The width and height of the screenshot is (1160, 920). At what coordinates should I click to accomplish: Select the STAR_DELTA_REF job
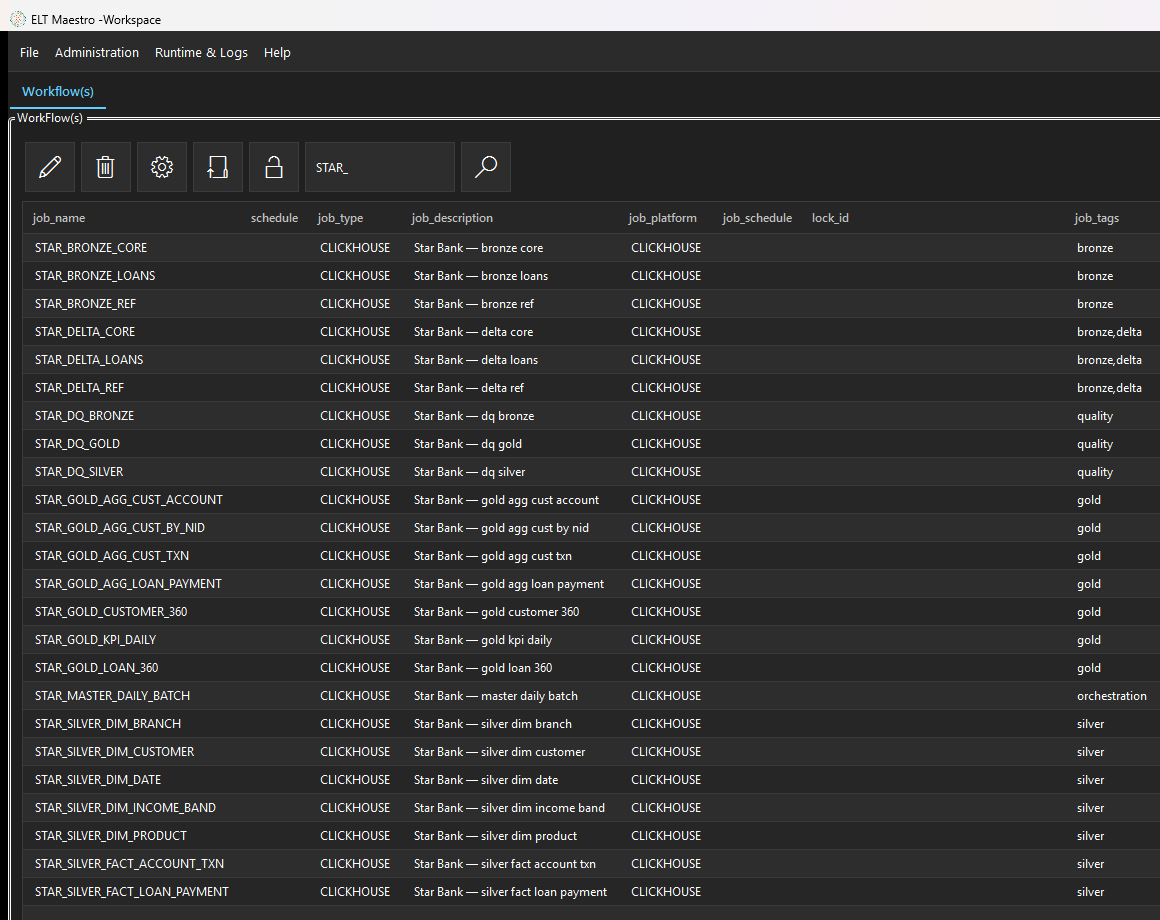point(79,388)
